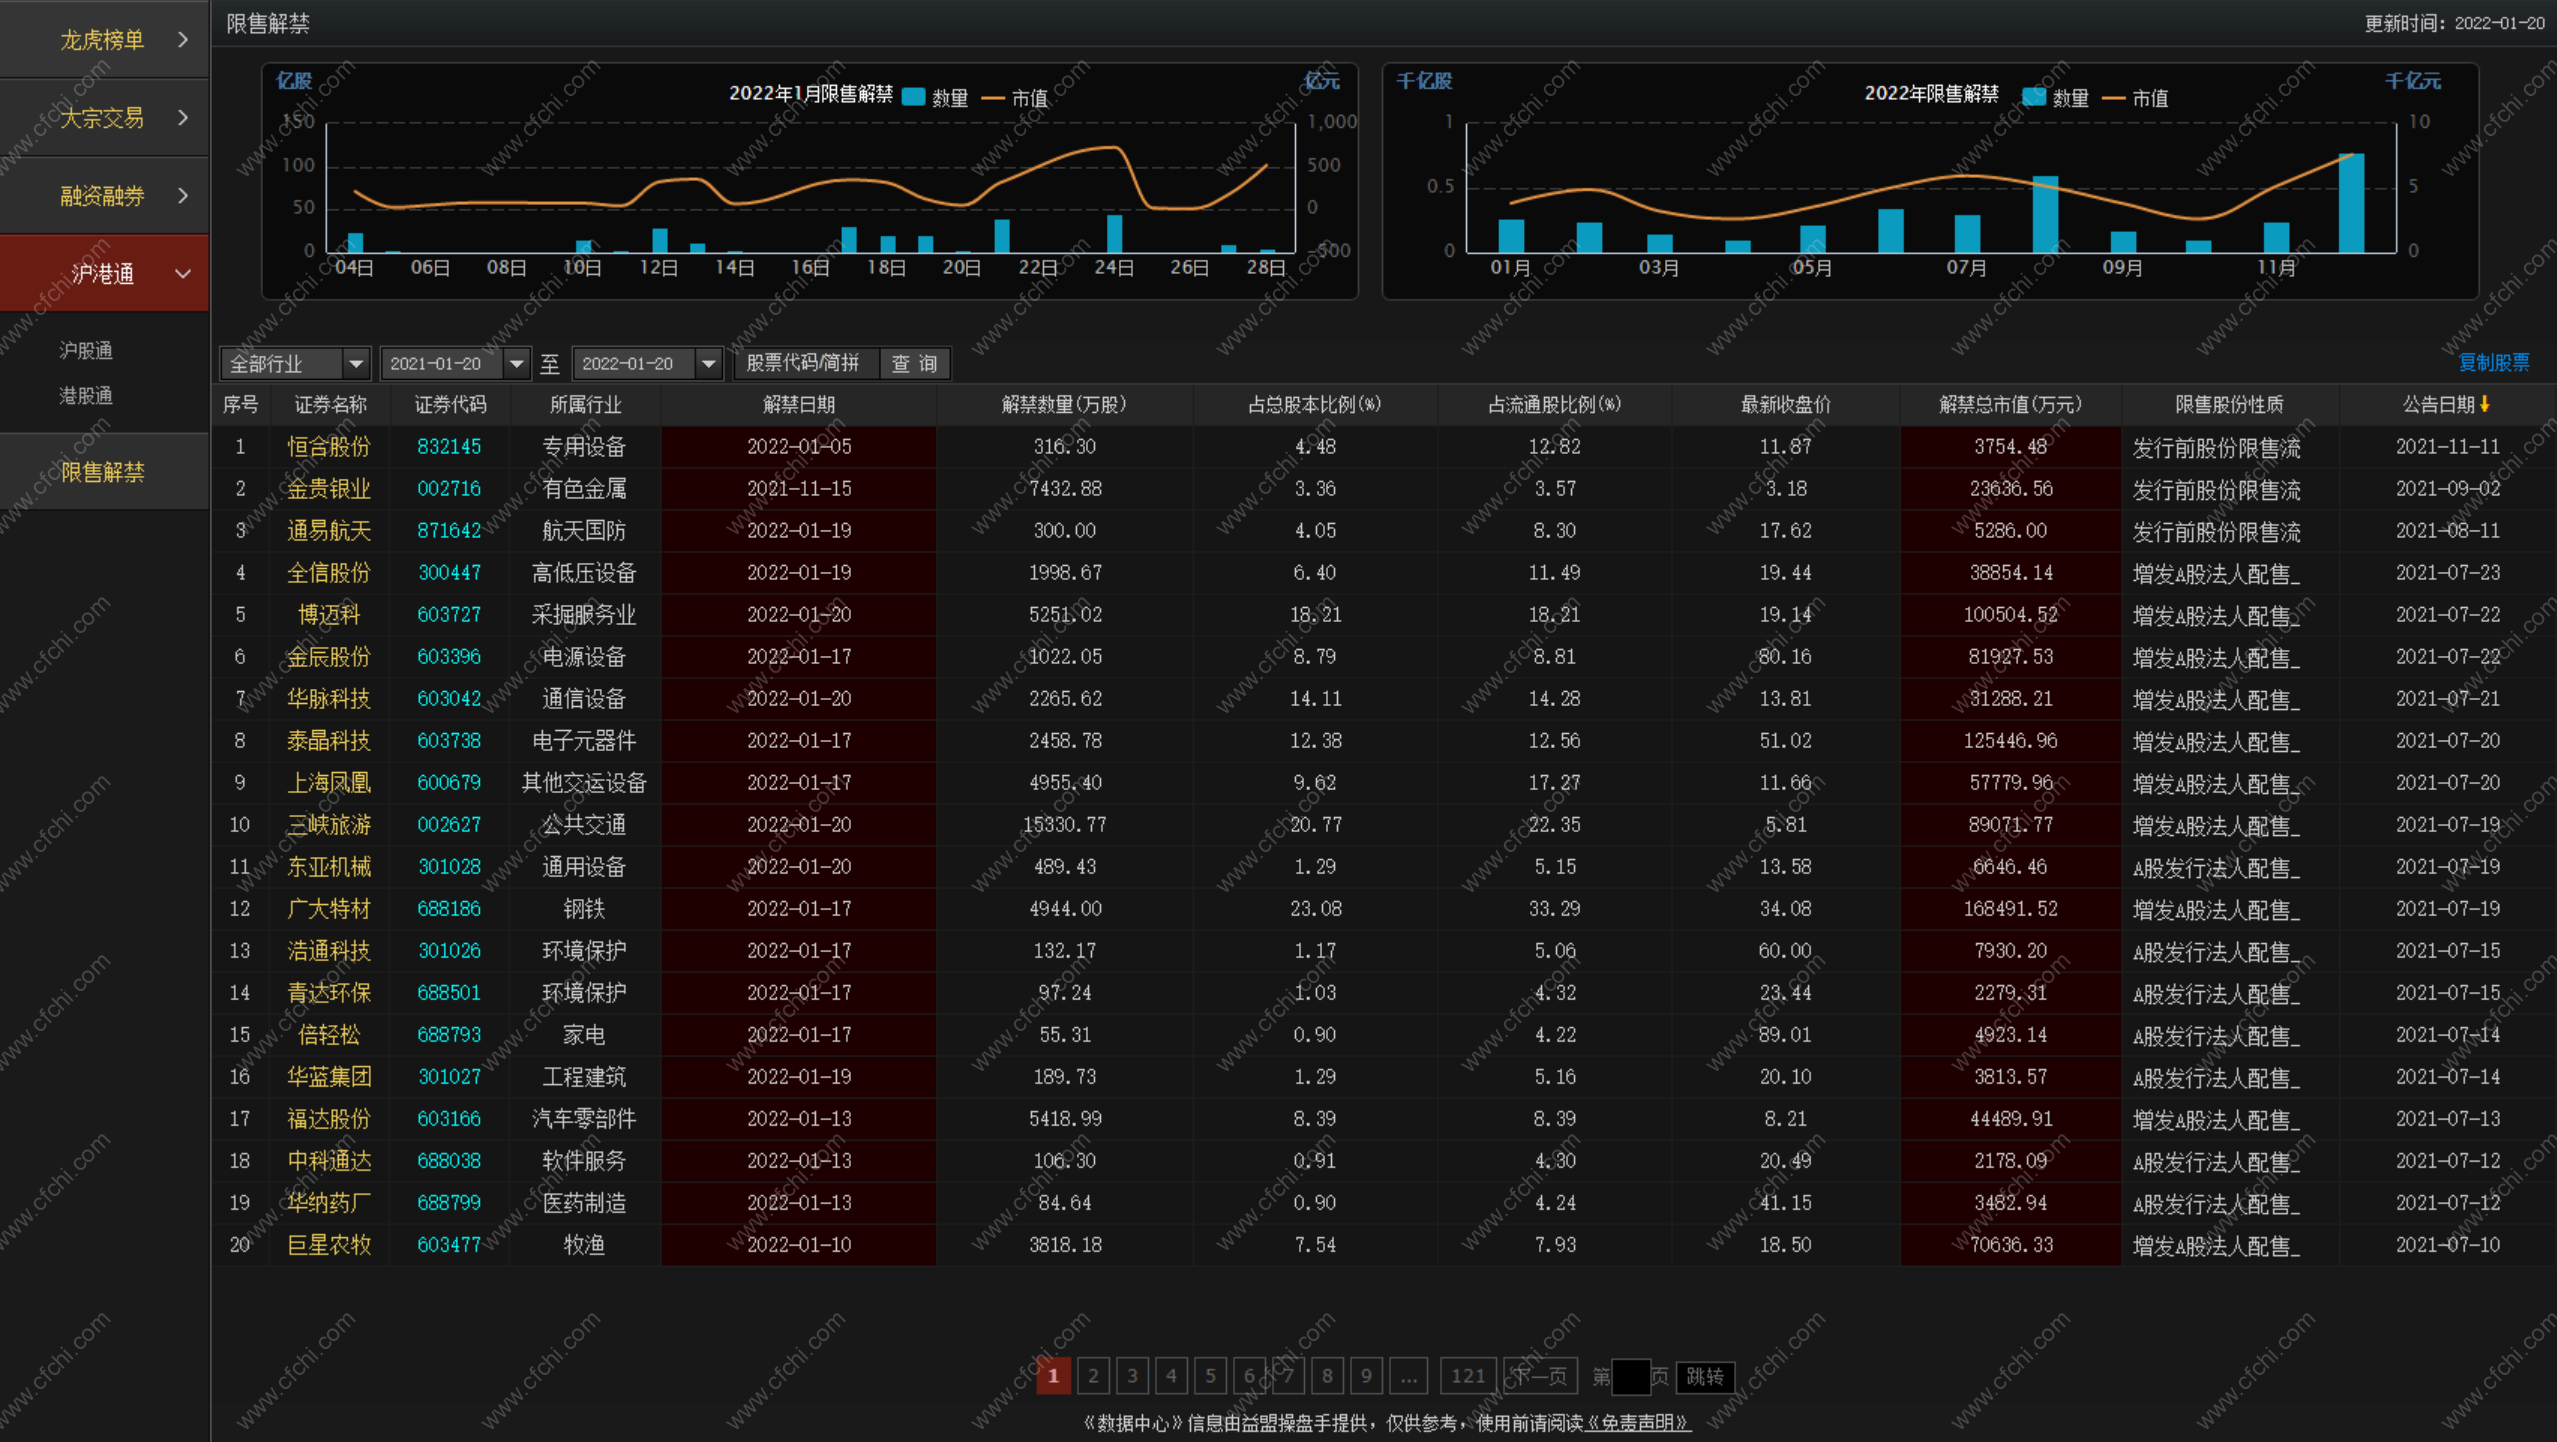Click the 复制股票 link
The height and width of the screenshot is (1442, 2557).
[x=2493, y=362]
